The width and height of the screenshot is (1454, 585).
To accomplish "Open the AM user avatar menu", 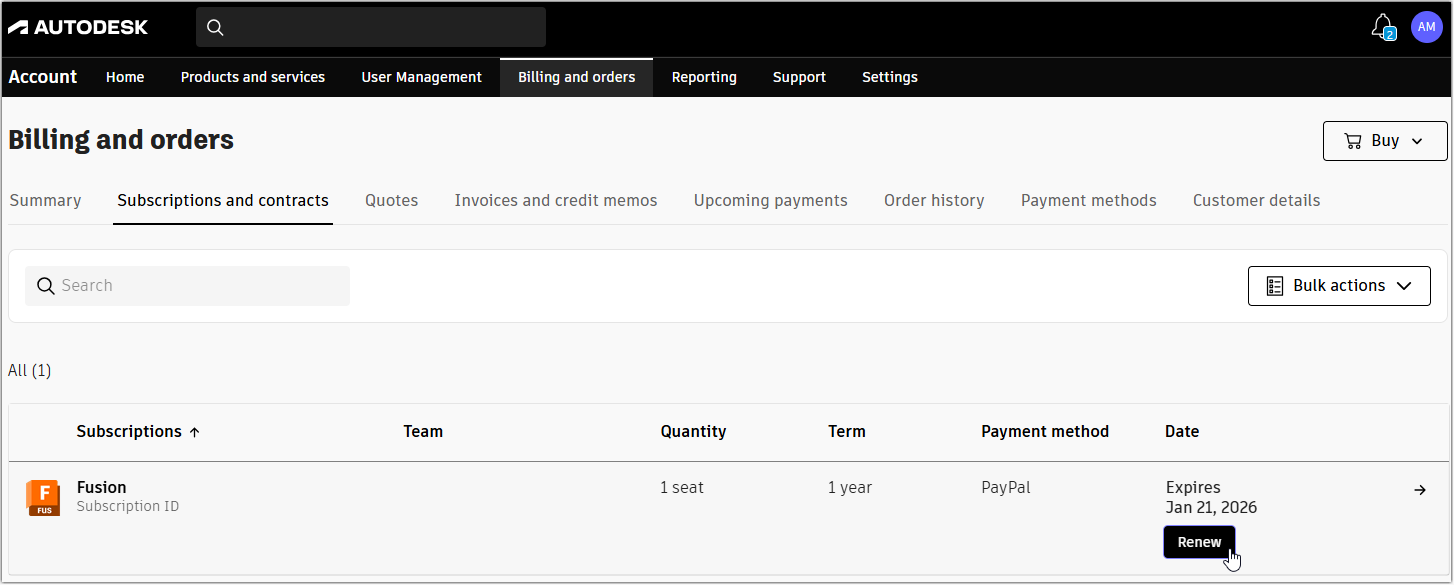I will pyautogui.click(x=1427, y=27).
